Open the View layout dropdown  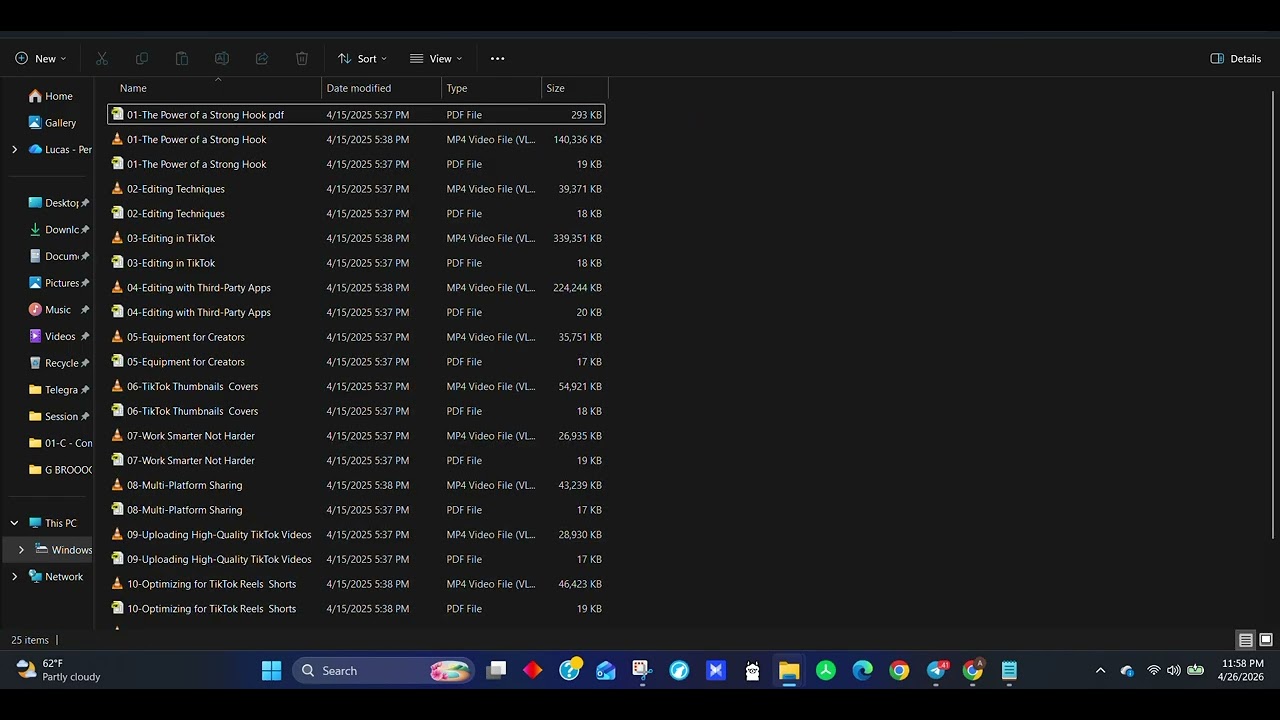[x=436, y=59]
